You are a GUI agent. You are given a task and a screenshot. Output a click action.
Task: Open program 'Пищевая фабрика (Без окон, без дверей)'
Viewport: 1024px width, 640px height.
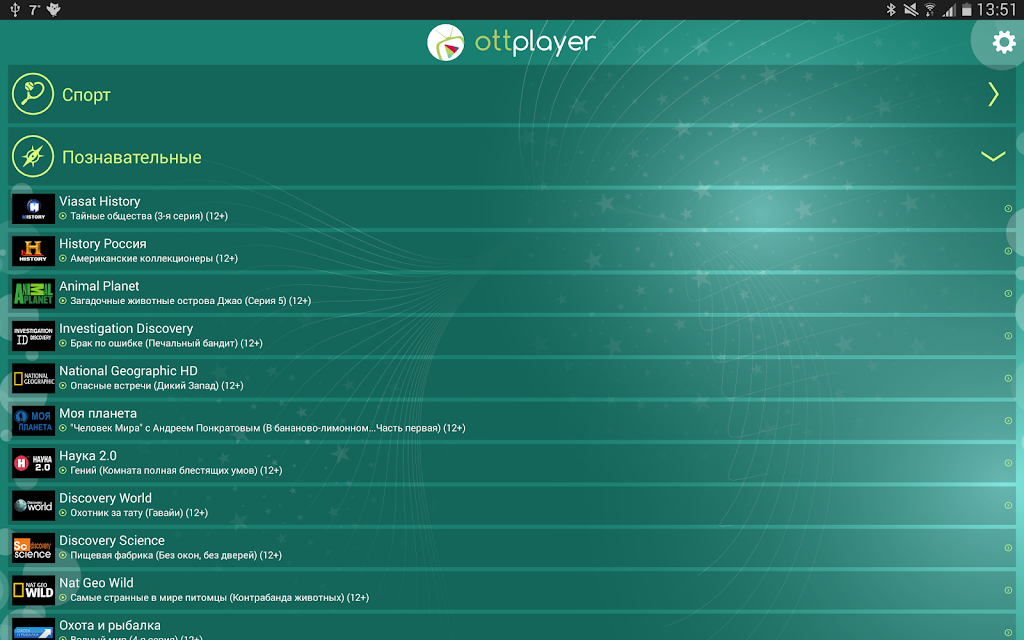tap(176, 556)
